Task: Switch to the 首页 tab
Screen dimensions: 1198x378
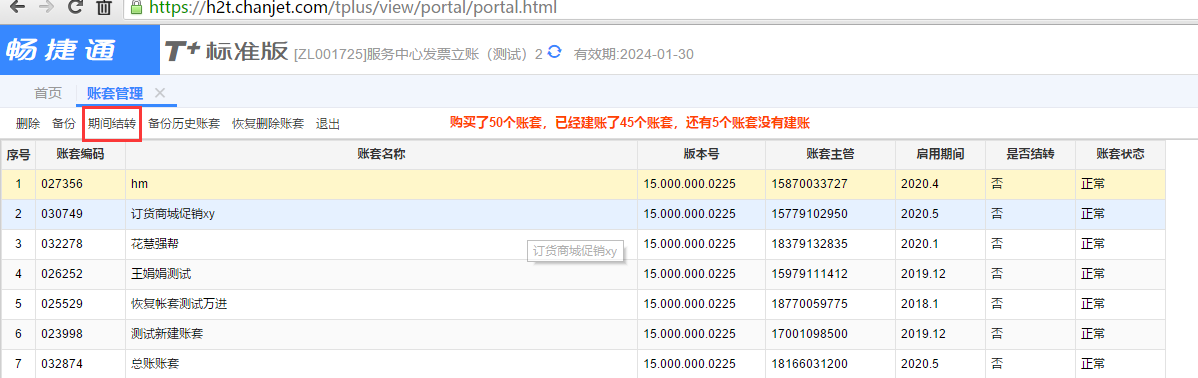Action: [x=48, y=93]
